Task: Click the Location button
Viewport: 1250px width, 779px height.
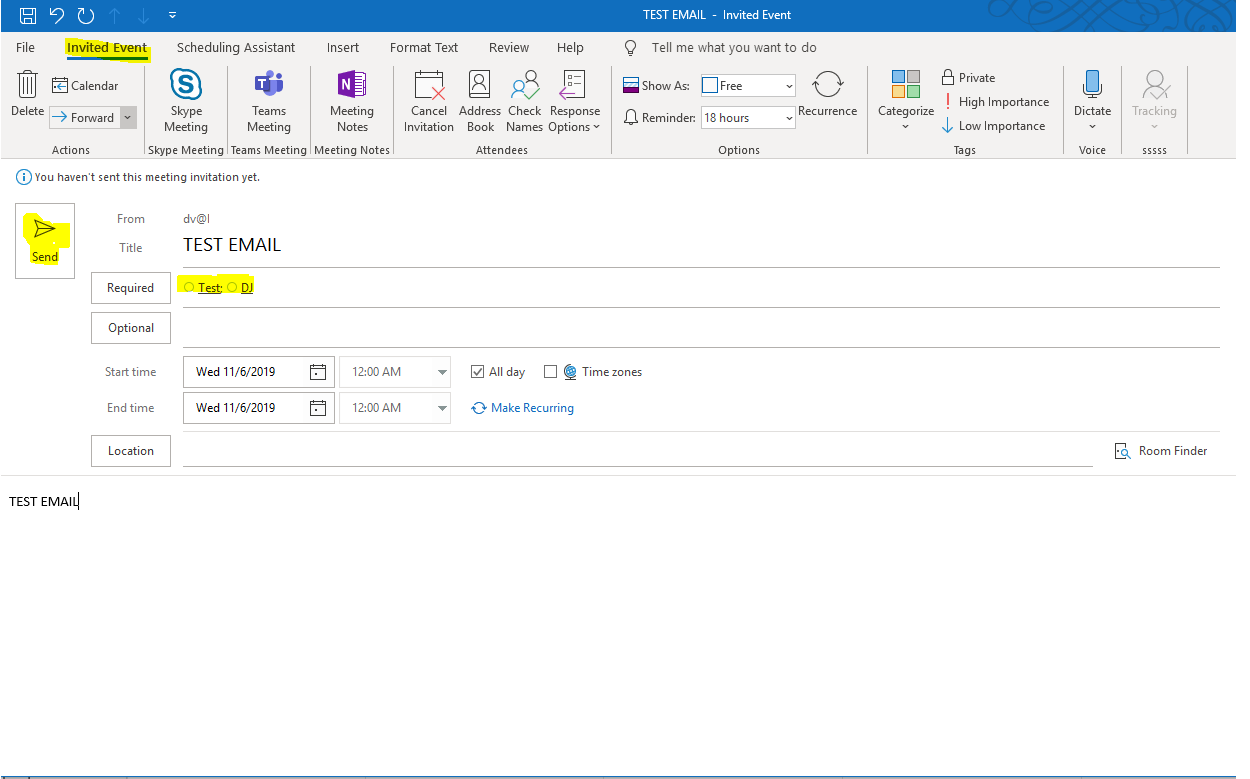Action: click(x=131, y=451)
